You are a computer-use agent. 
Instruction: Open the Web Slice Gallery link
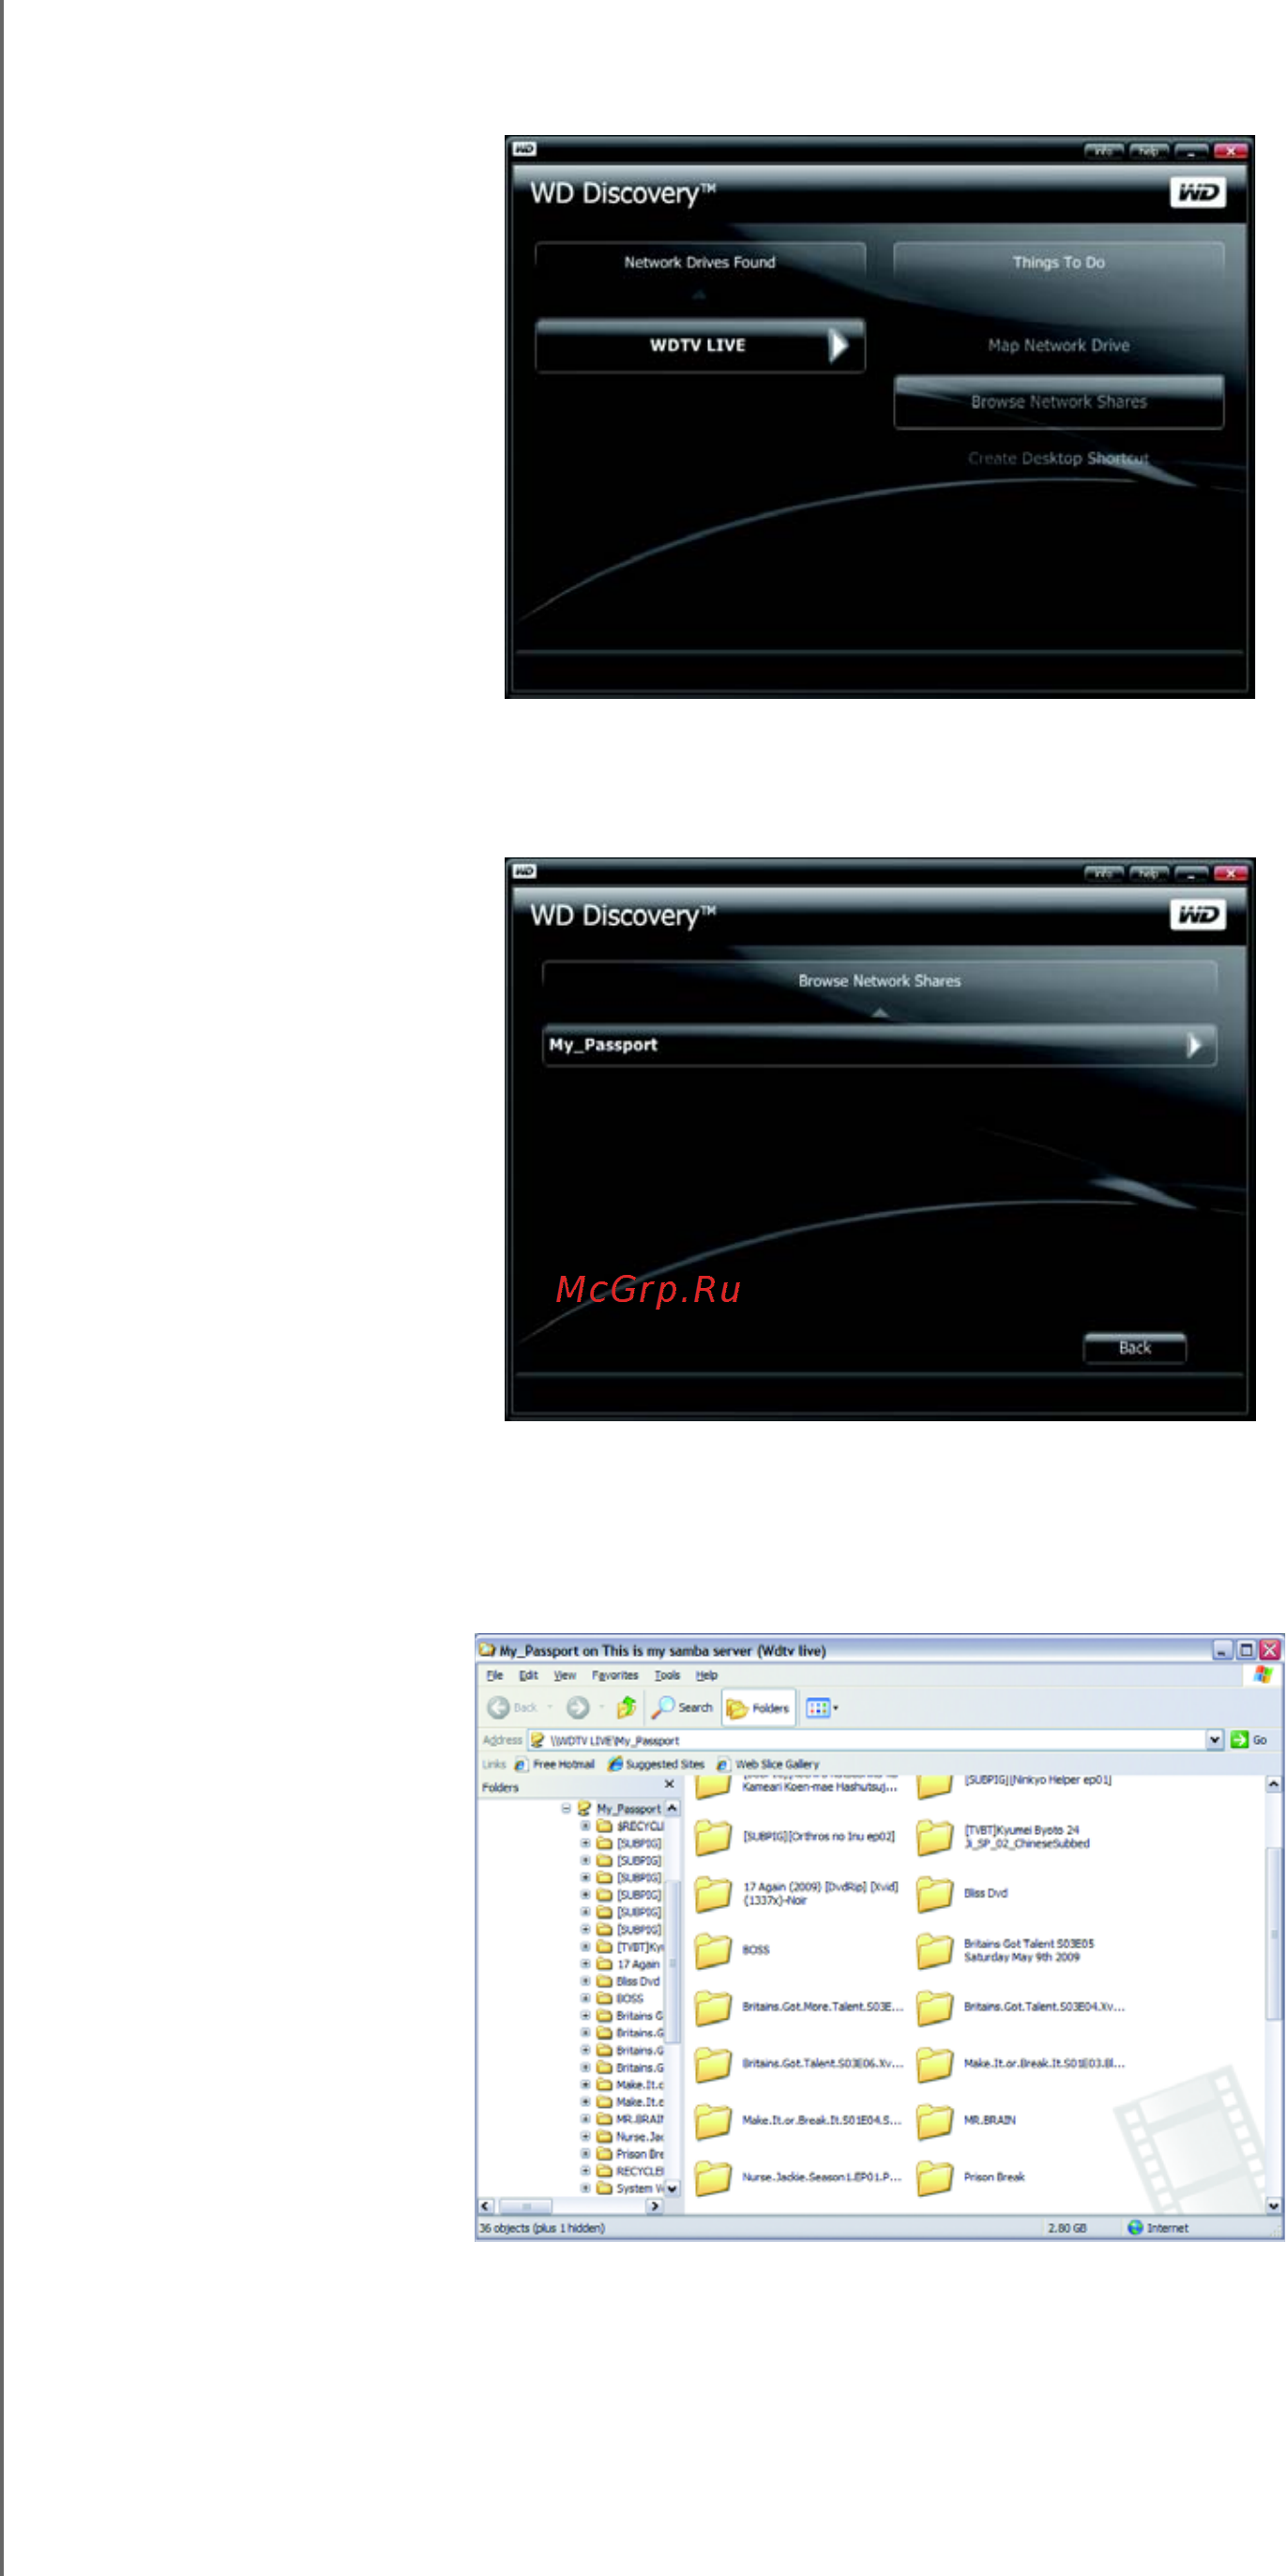click(x=768, y=1764)
